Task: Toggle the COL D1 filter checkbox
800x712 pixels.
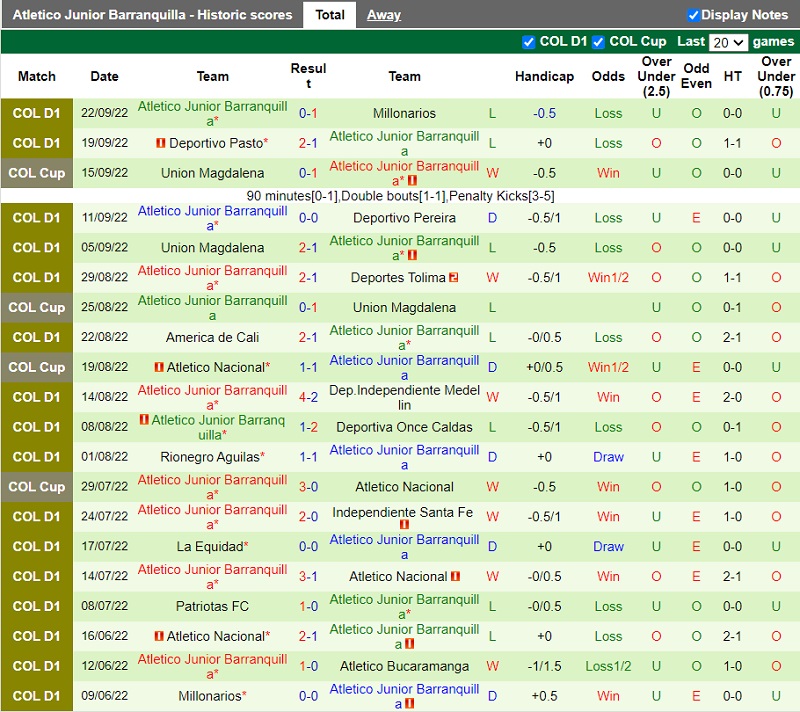Action: tap(529, 42)
